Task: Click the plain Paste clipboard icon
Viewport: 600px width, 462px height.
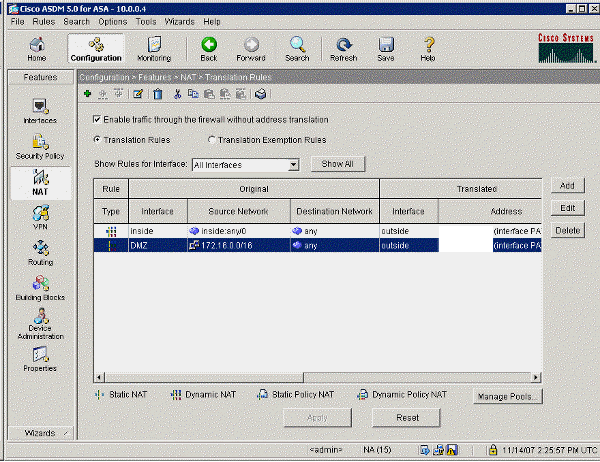Action: tap(209, 94)
